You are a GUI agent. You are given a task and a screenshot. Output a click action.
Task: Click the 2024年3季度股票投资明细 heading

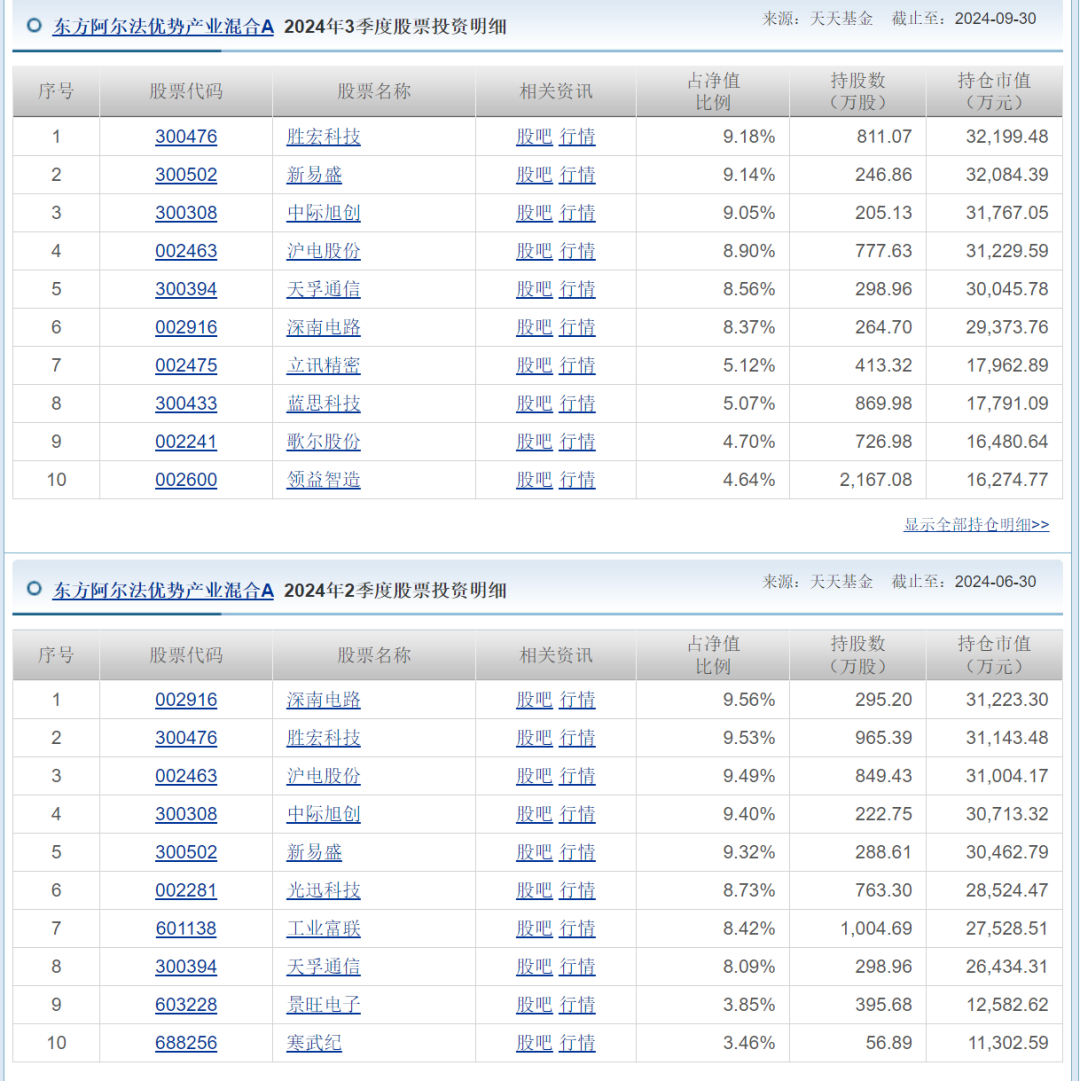395,27
